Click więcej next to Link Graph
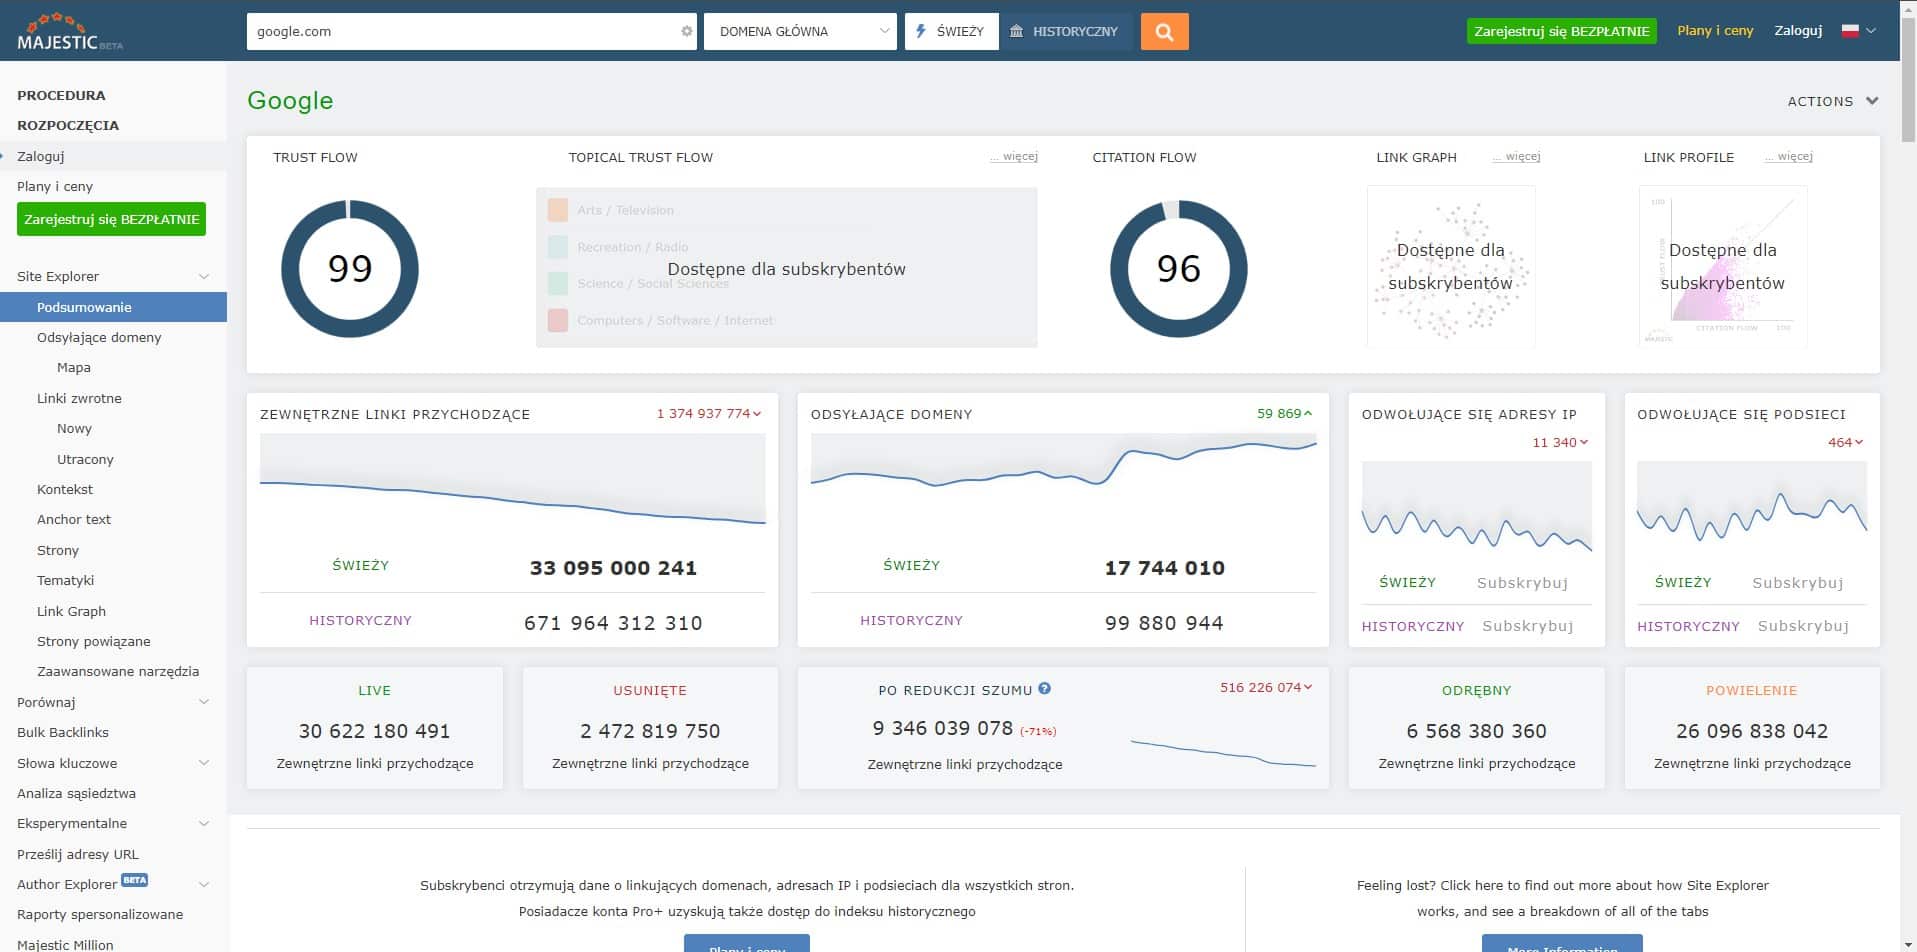Screen dimensions: 1917x952 pos(1517,156)
